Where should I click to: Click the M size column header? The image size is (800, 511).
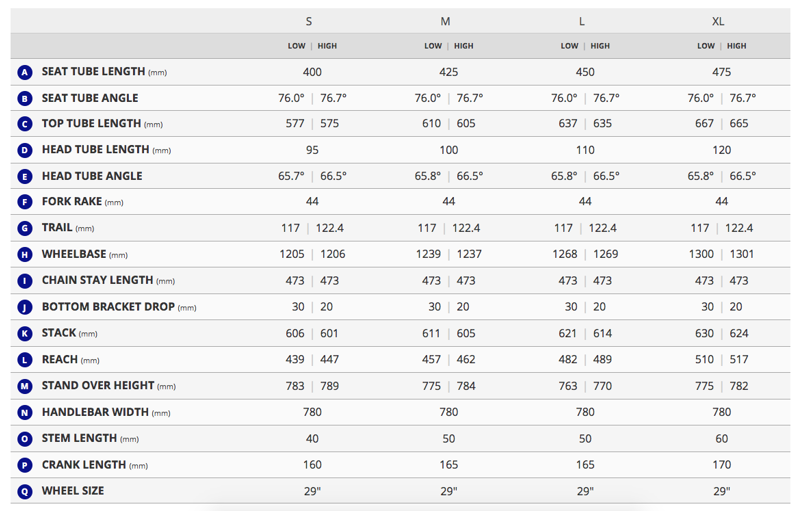[445, 21]
